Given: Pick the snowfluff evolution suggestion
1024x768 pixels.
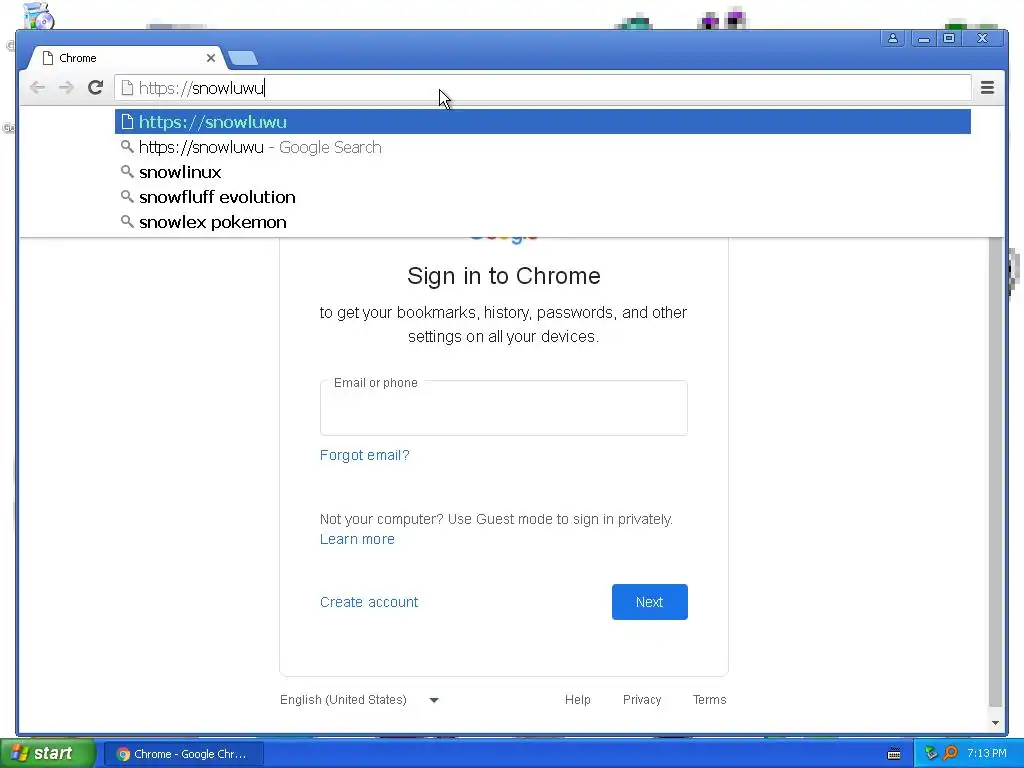Looking at the screenshot, I should tap(543, 197).
